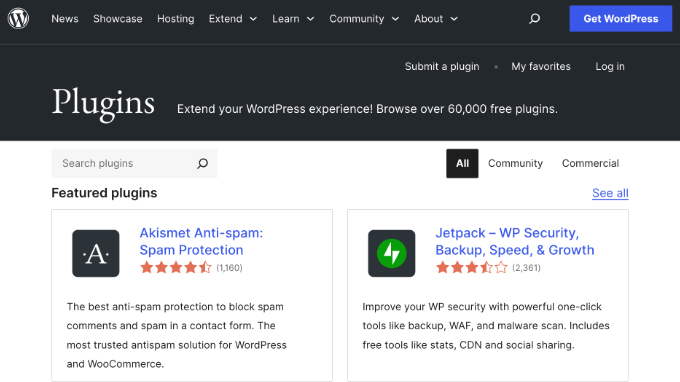
Task: Select the Commercial filter tab
Action: coord(590,163)
